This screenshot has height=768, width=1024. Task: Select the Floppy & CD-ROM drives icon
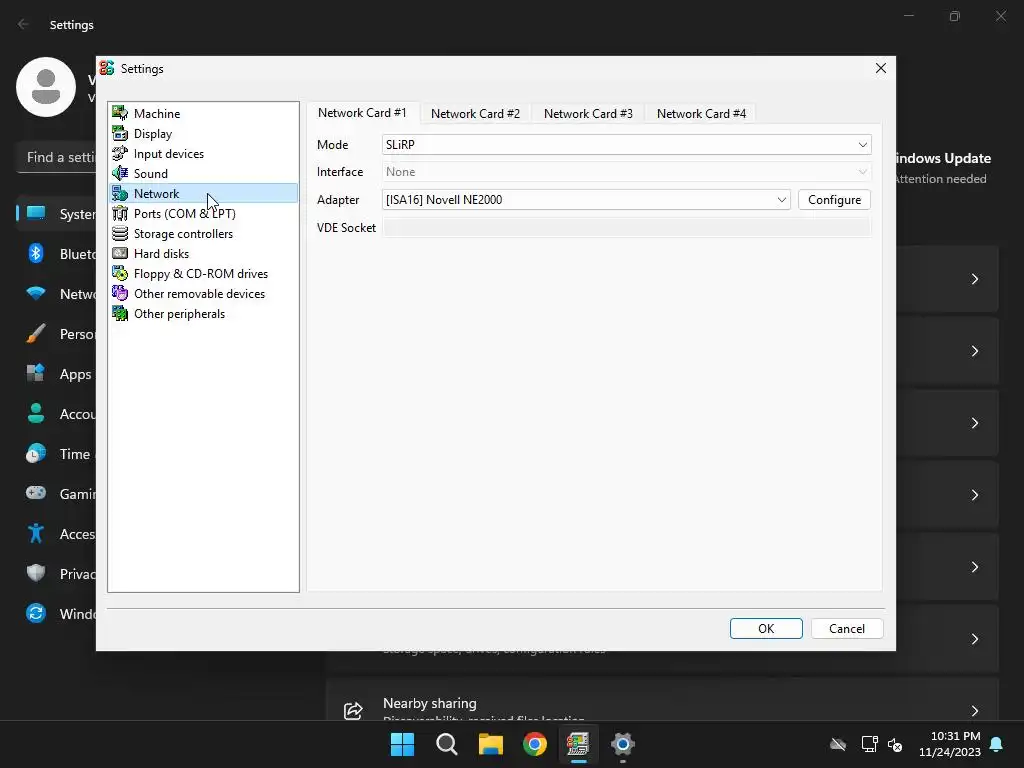pos(120,274)
